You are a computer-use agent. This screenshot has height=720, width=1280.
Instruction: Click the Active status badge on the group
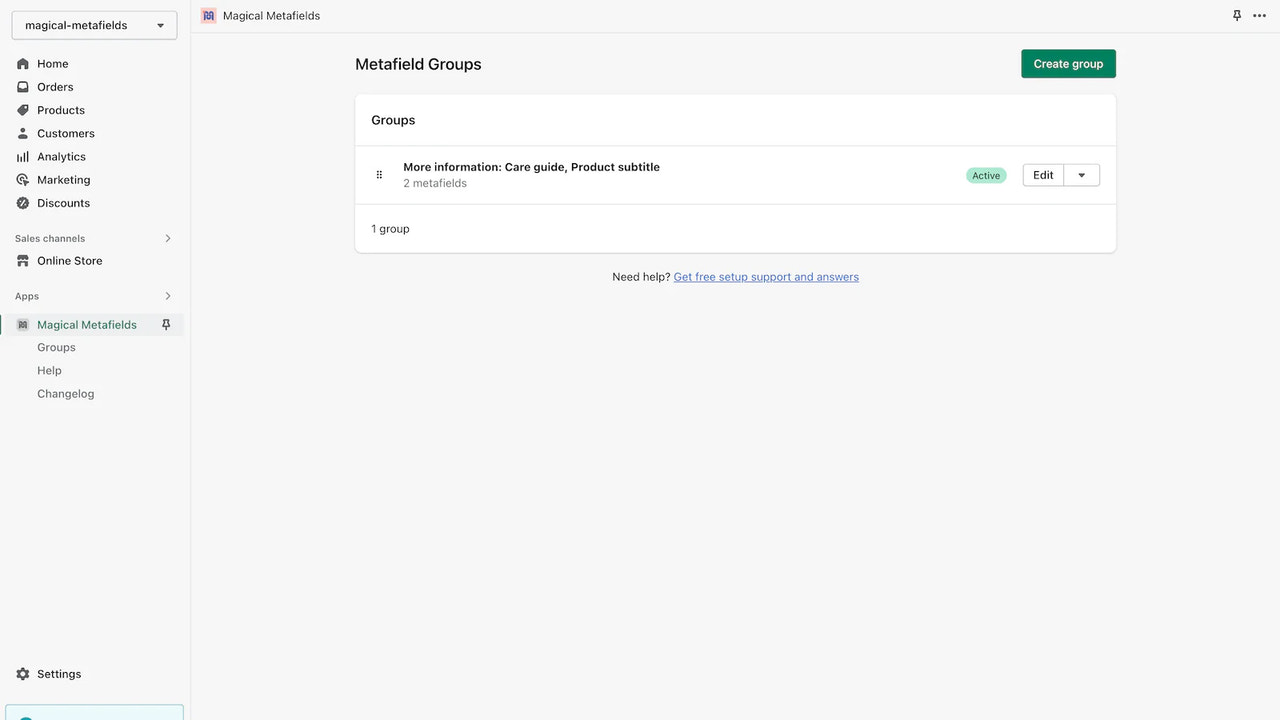(985, 175)
